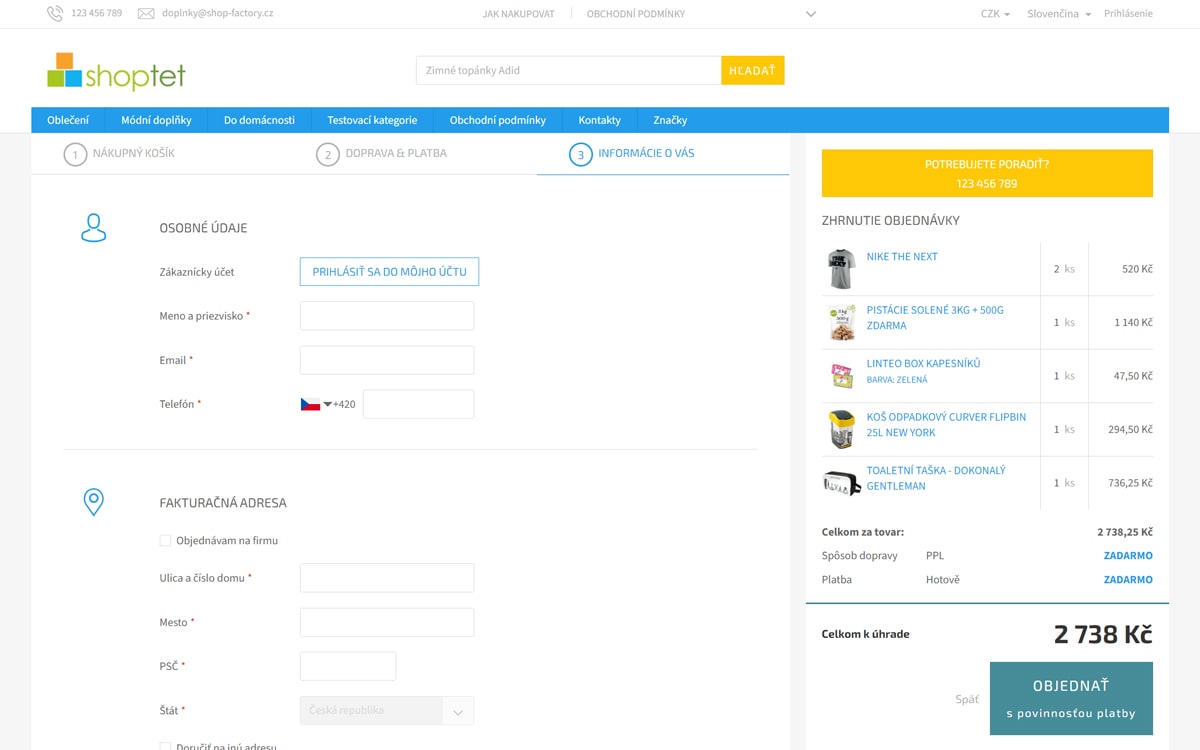Viewport: 1200px width, 750px height.
Task: Open Obchodní podmínky link in top bar
Action: point(636,14)
